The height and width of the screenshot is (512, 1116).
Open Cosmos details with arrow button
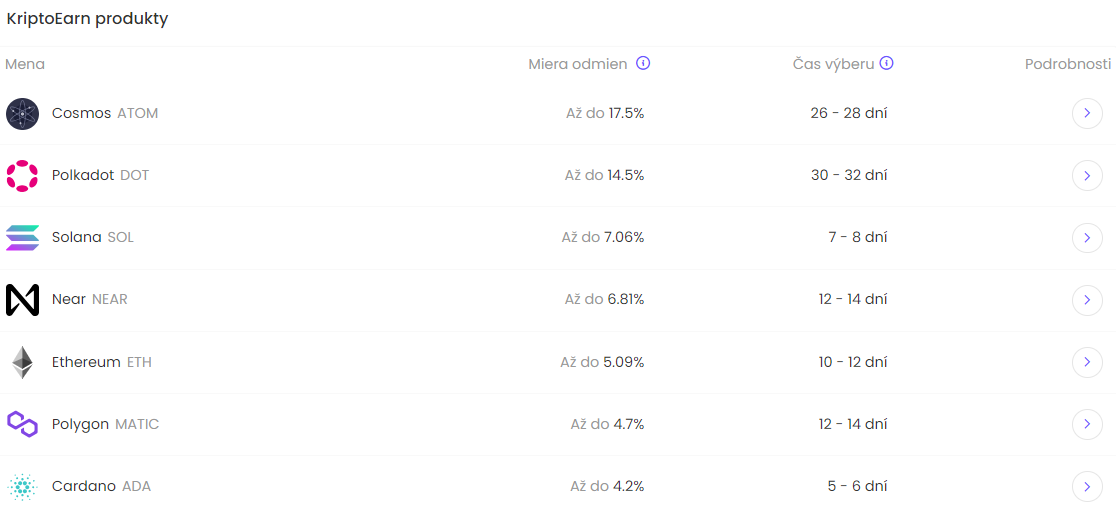coord(1087,114)
